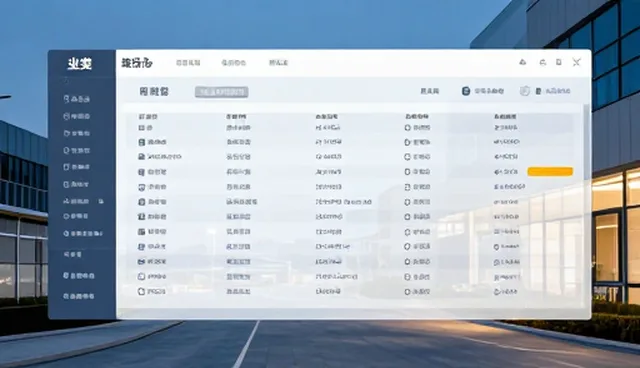Click the dark database icon in the page toolbar
This screenshot has height=368, width=640.
[466, 91]
